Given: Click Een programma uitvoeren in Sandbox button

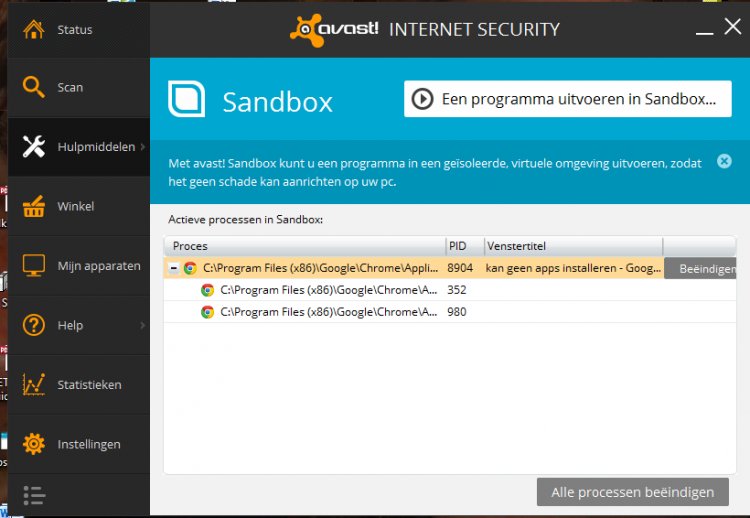Looking at the screenshot, I should click(x=568, y=99).
